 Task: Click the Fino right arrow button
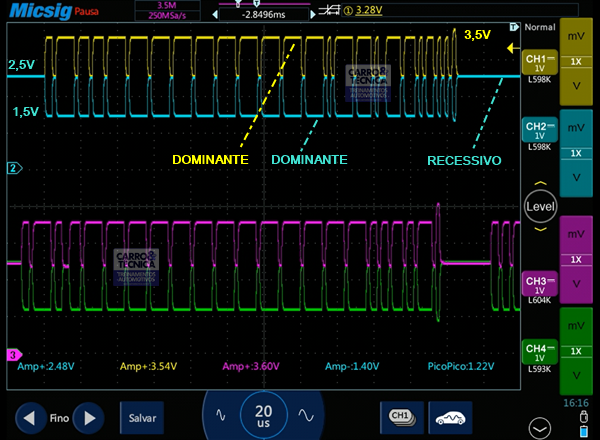tap(90, 416)
